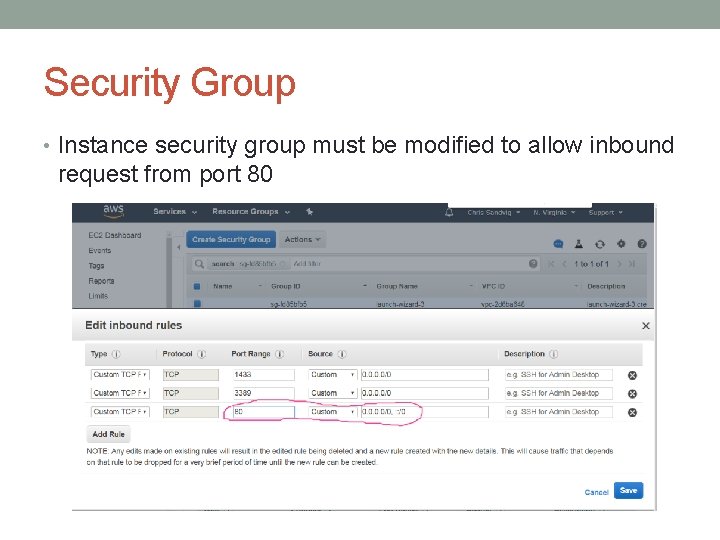Viewport: 720px width, 540px height.
Task: Click the Type info icon
Action: point(116,354)
